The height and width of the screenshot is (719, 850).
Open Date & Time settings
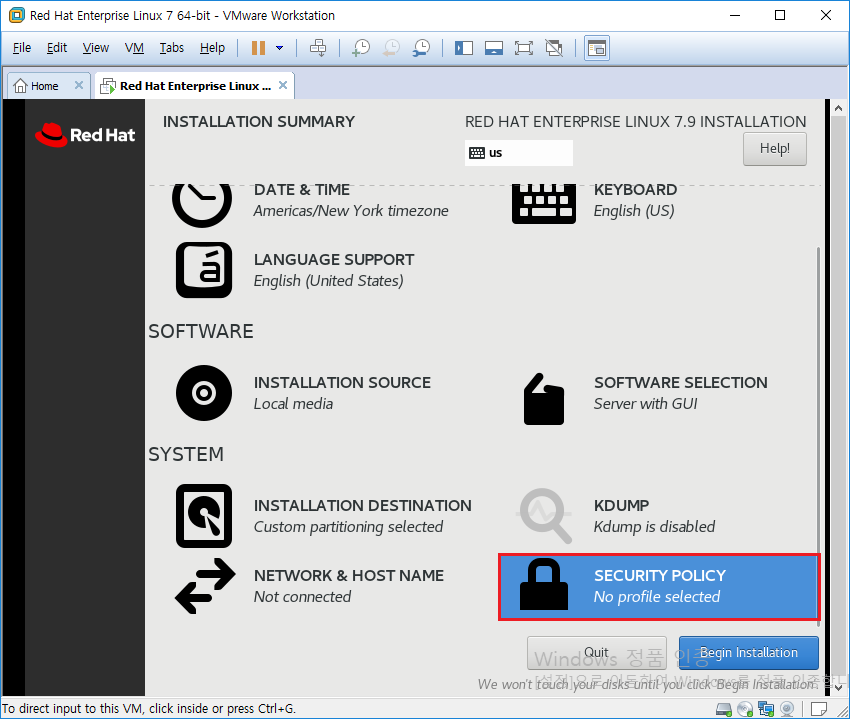pyautogui.click(x=302, y=190)
